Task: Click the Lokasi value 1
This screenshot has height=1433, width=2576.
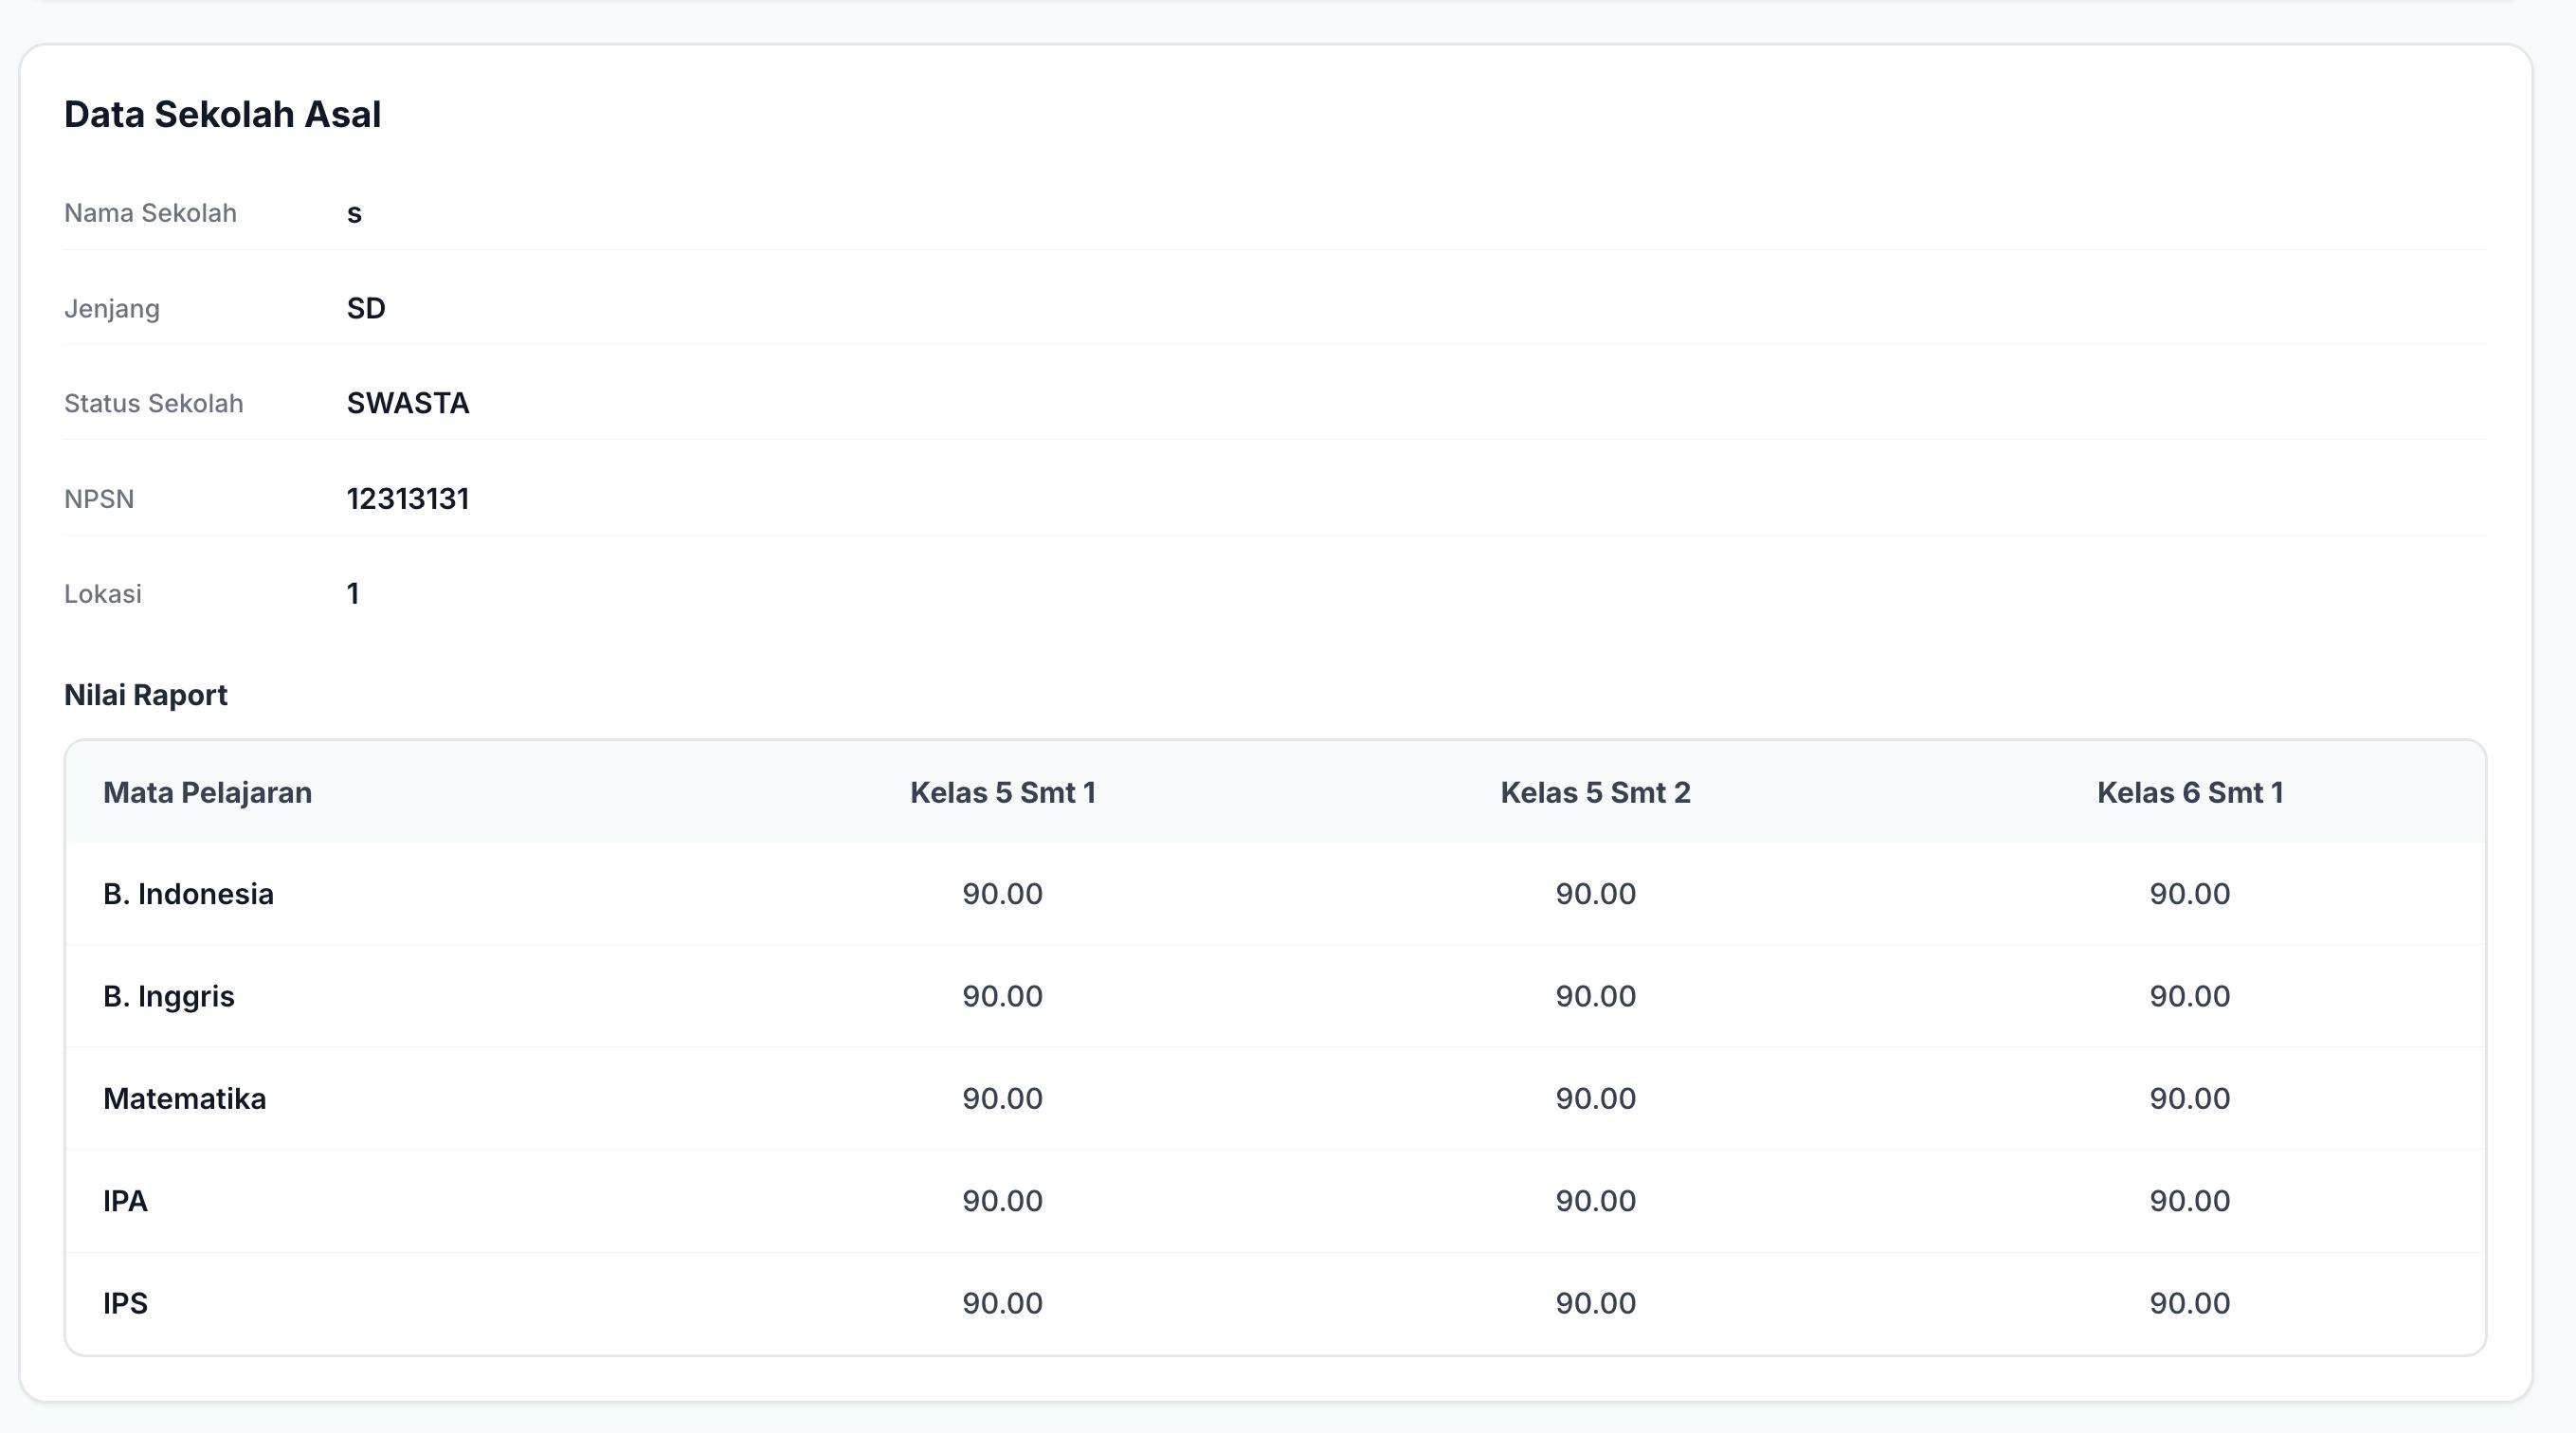Action: [x=353, y=594]
